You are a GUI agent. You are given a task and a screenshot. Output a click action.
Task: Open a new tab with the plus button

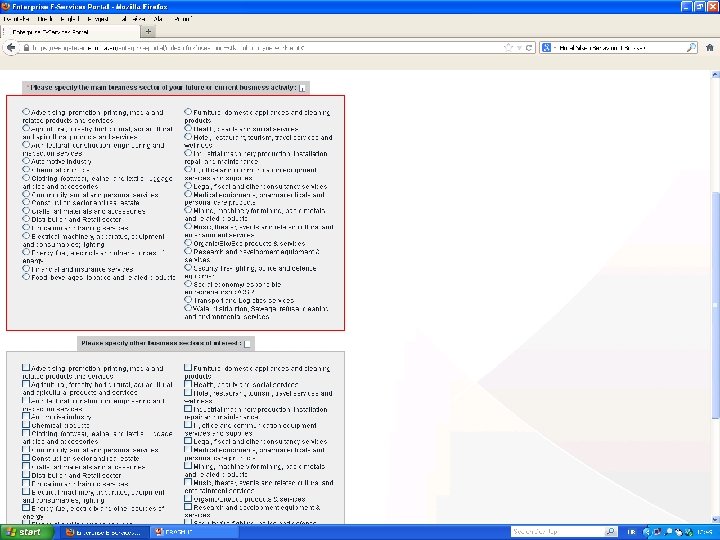[x=148, y=32]
